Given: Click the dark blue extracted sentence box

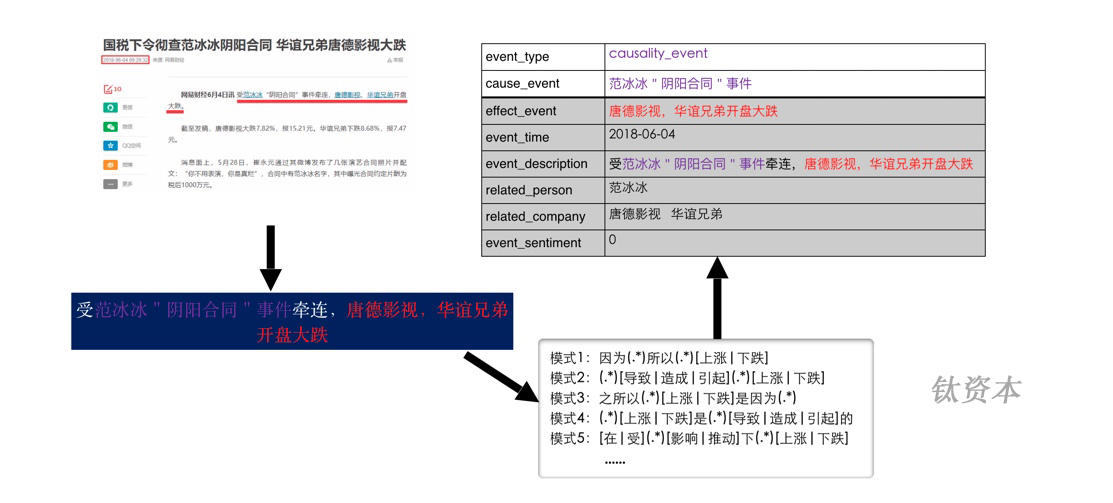Looking at the screenshot, I should 292,320.
